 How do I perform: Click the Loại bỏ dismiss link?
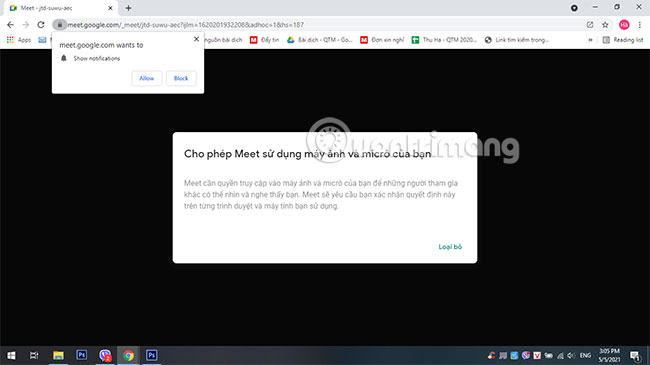tap(450, 247)
